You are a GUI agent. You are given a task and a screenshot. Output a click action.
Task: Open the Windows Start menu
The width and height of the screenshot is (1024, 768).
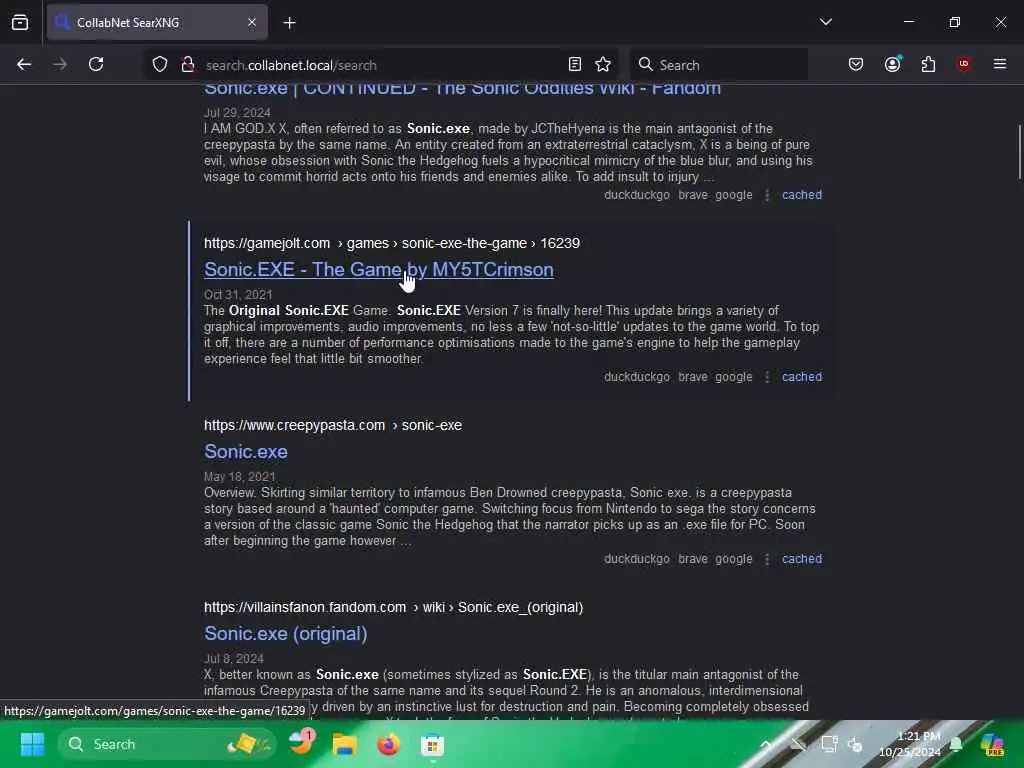[x=32, y=744]
